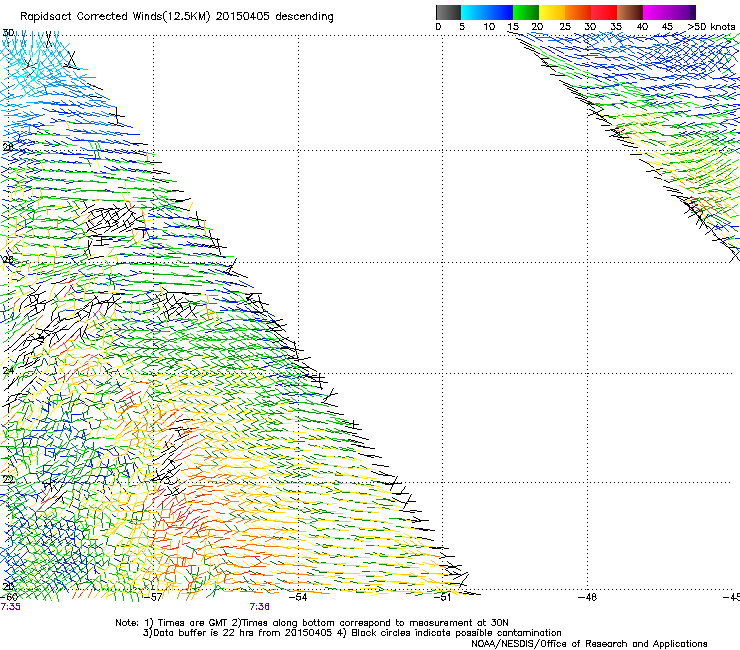740x650 pixels.
Task: Click the '0' legend scale label
Action: point(438,27)
